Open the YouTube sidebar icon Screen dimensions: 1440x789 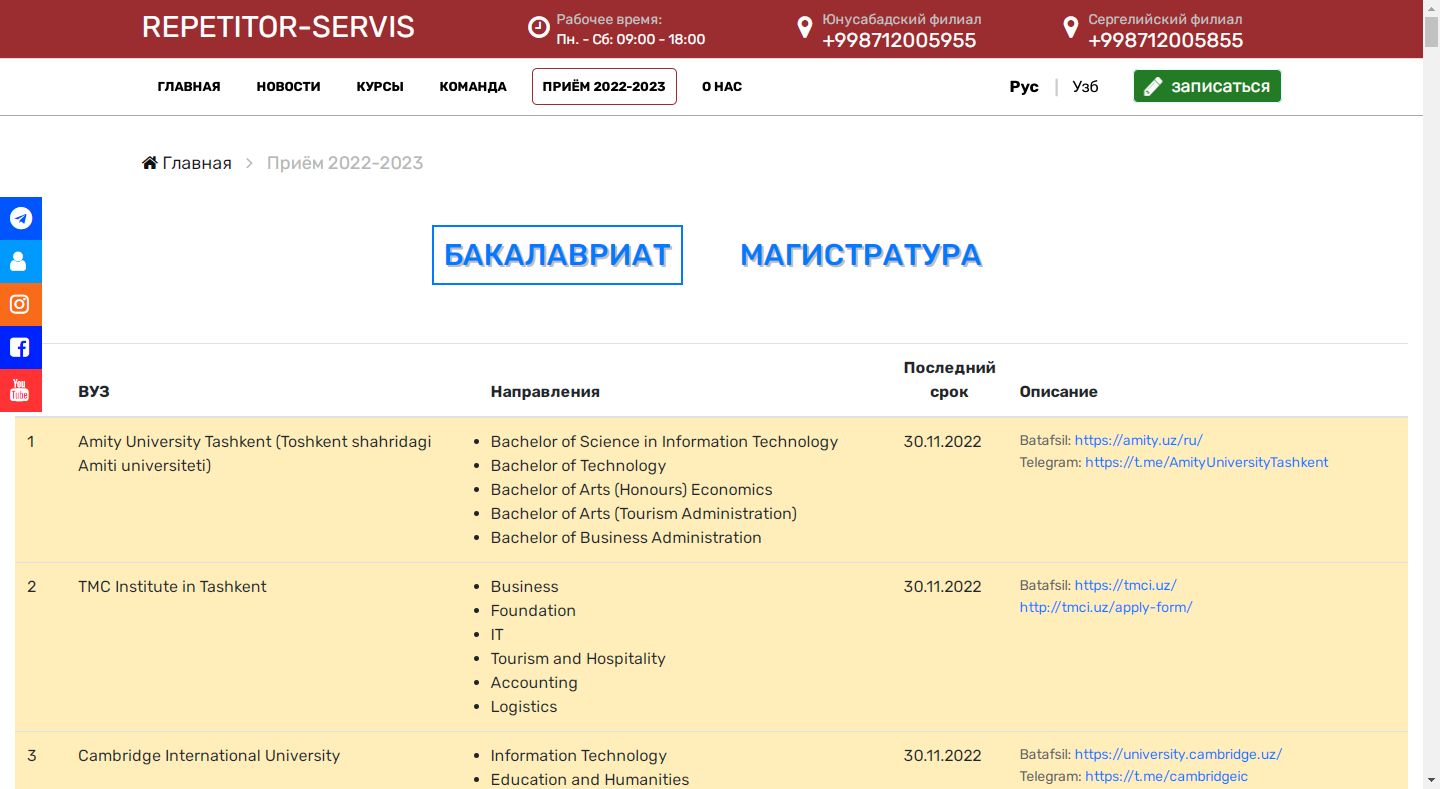click(20, 390)
